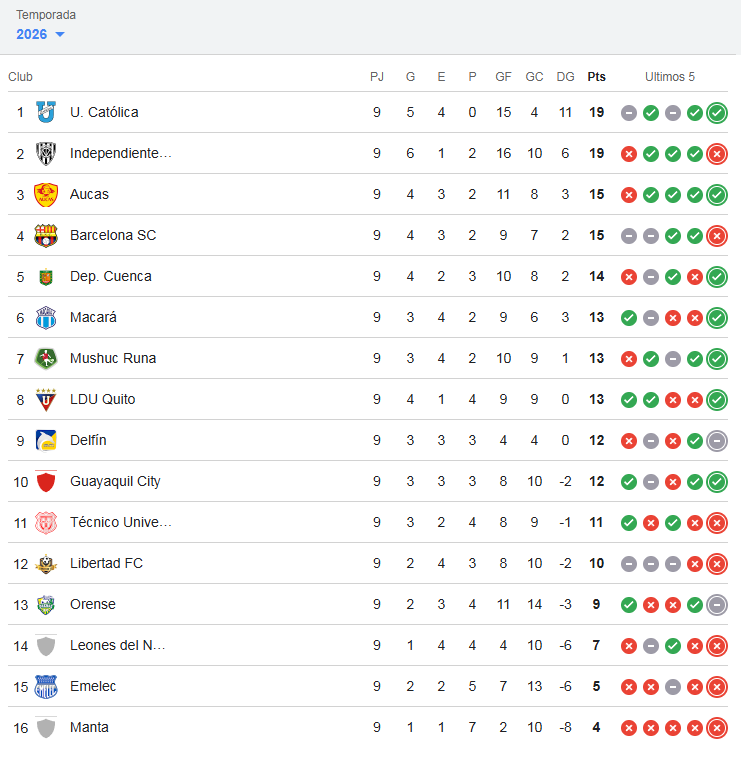The height and width of the screenshot is (760, 741).
Task: Click the Pts column header
Action: pos(596,77)
